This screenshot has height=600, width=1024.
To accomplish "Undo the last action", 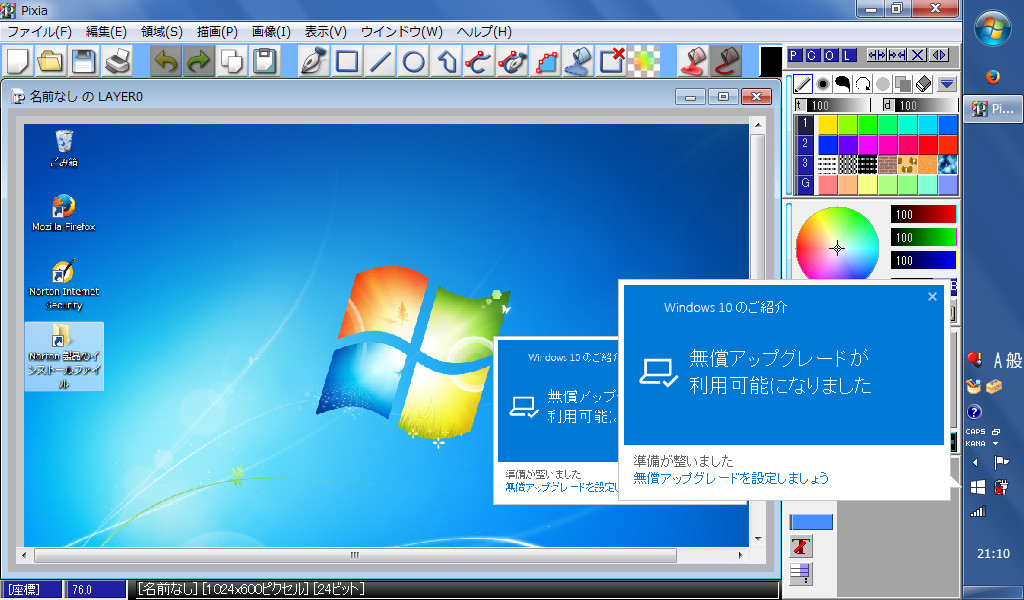I will tap(165, 61).
